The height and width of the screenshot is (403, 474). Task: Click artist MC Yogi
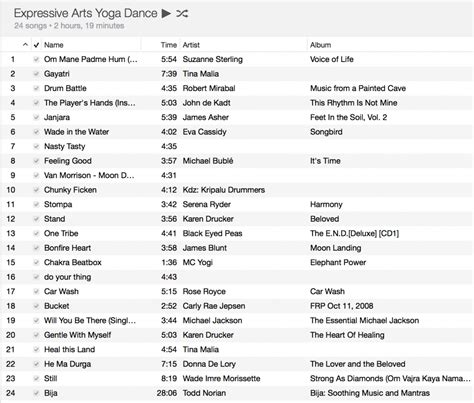click(198, 262)
